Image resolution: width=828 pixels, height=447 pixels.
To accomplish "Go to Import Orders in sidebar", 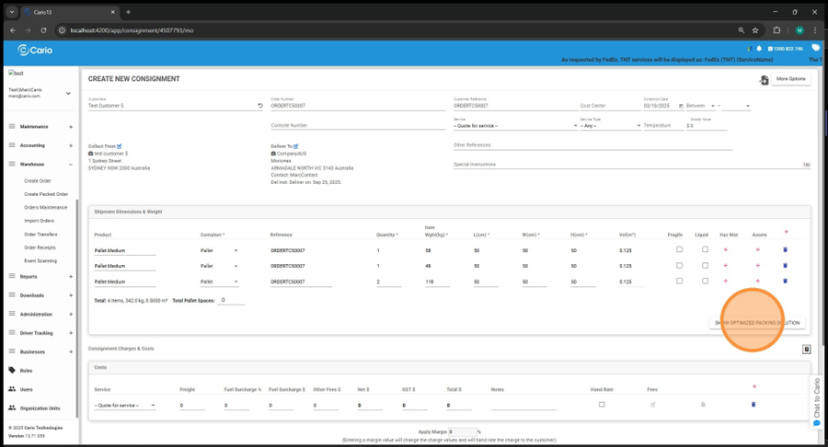I will coord(39,221).
